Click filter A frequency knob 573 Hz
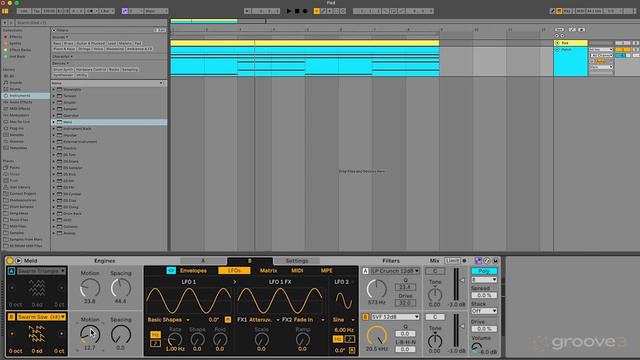Screen dimensions: 640x360 pyautogui.click(x=376, y=289)
